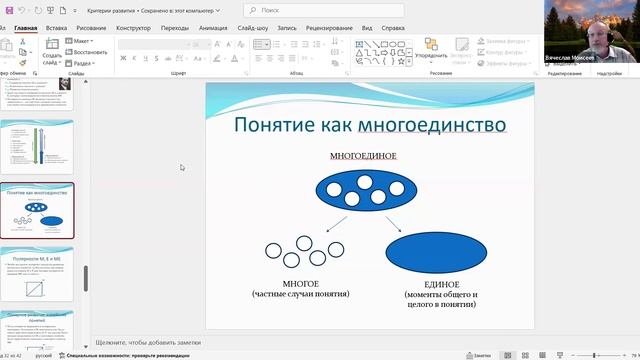Open the Слайд-шоу ribbon tab

[253, 28]
